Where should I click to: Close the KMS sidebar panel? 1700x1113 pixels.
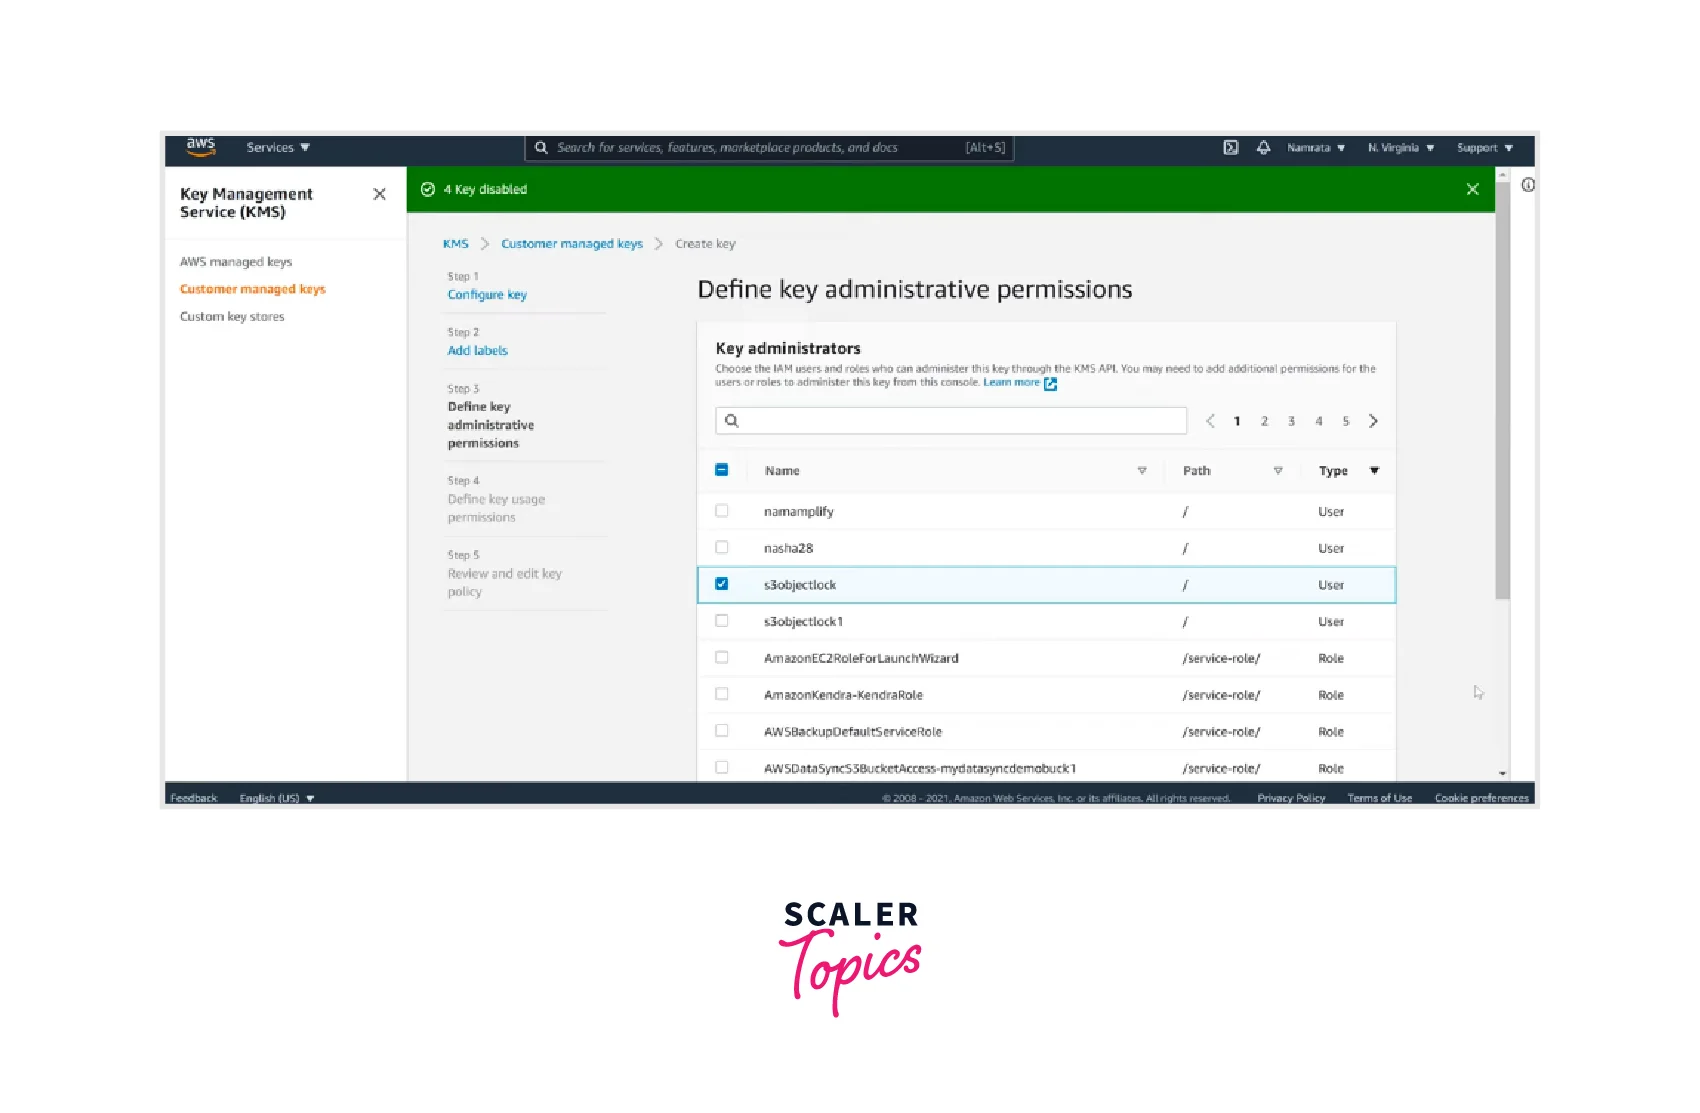click(379, 194)
